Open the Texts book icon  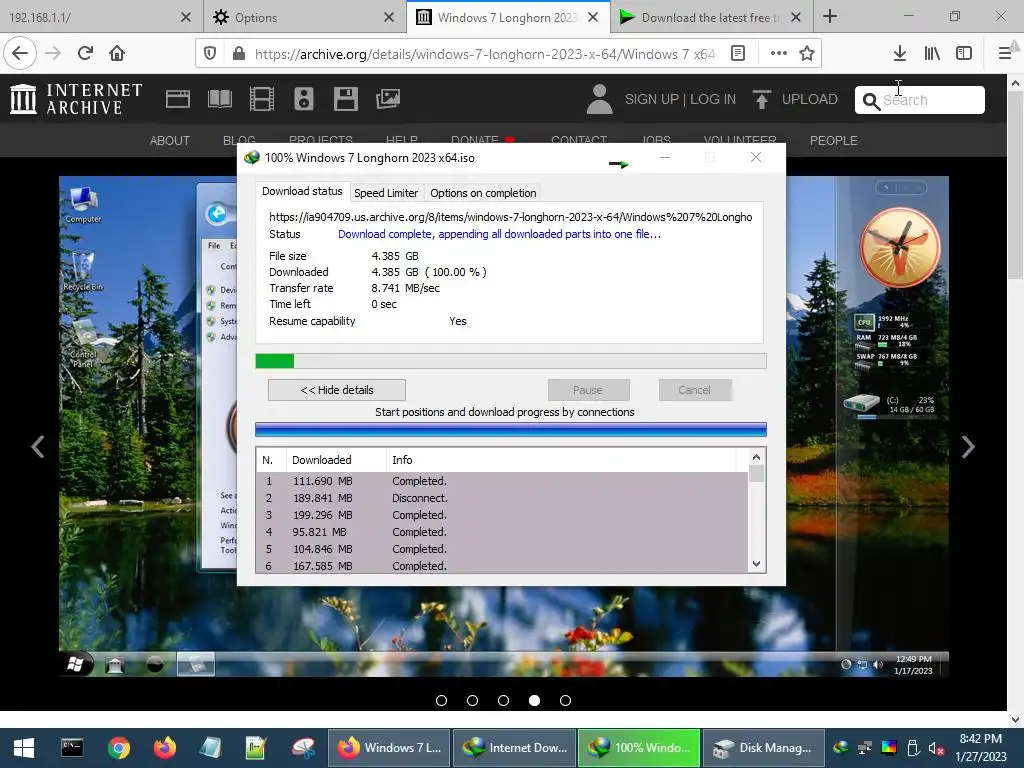tap(219, 99)
